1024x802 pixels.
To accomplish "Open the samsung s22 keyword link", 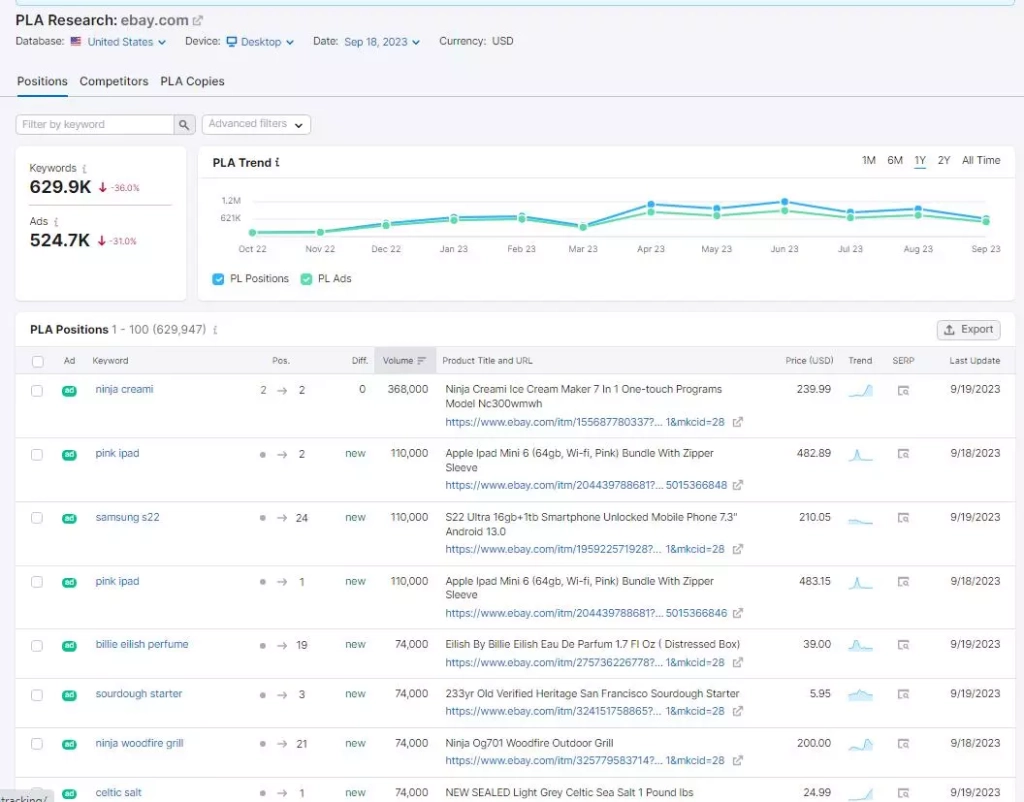I will 127,517.
